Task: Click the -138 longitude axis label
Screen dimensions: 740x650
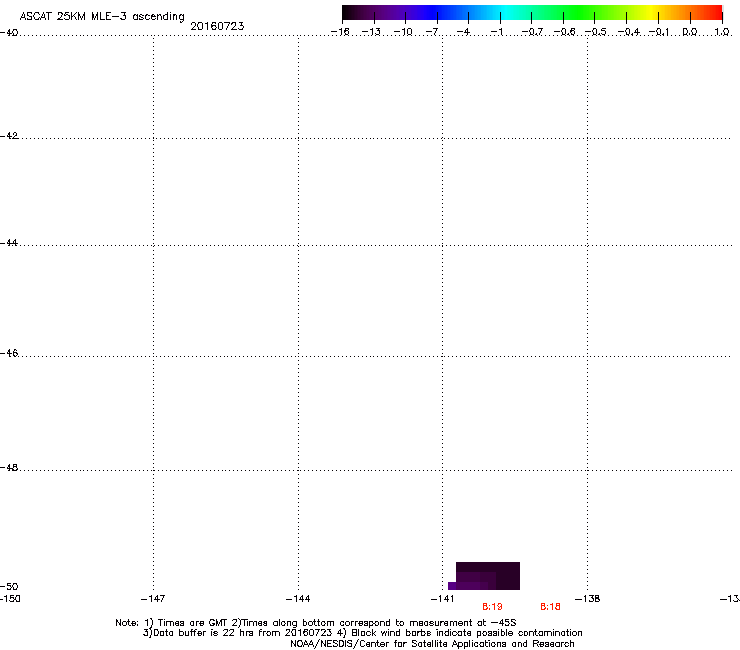Action: click(588, 599)
